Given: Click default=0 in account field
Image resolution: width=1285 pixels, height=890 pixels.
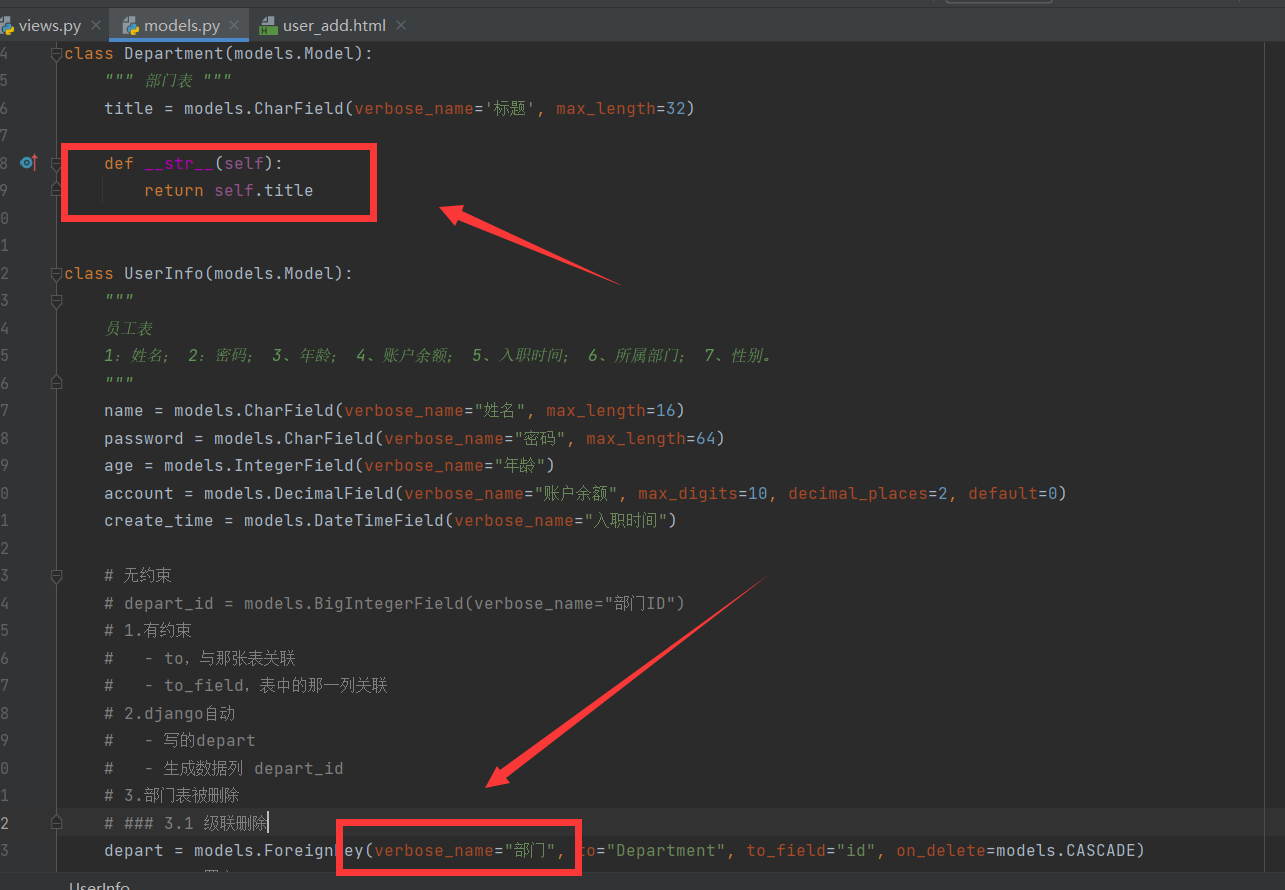Looking at the screenshot, I should (1013, 493).
